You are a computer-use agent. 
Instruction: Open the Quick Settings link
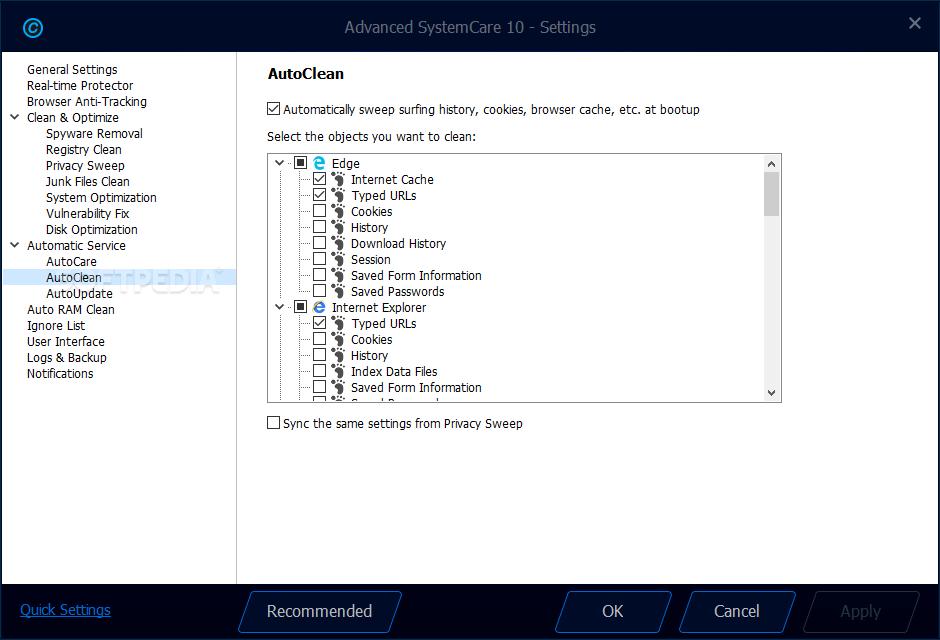point(65,609)
